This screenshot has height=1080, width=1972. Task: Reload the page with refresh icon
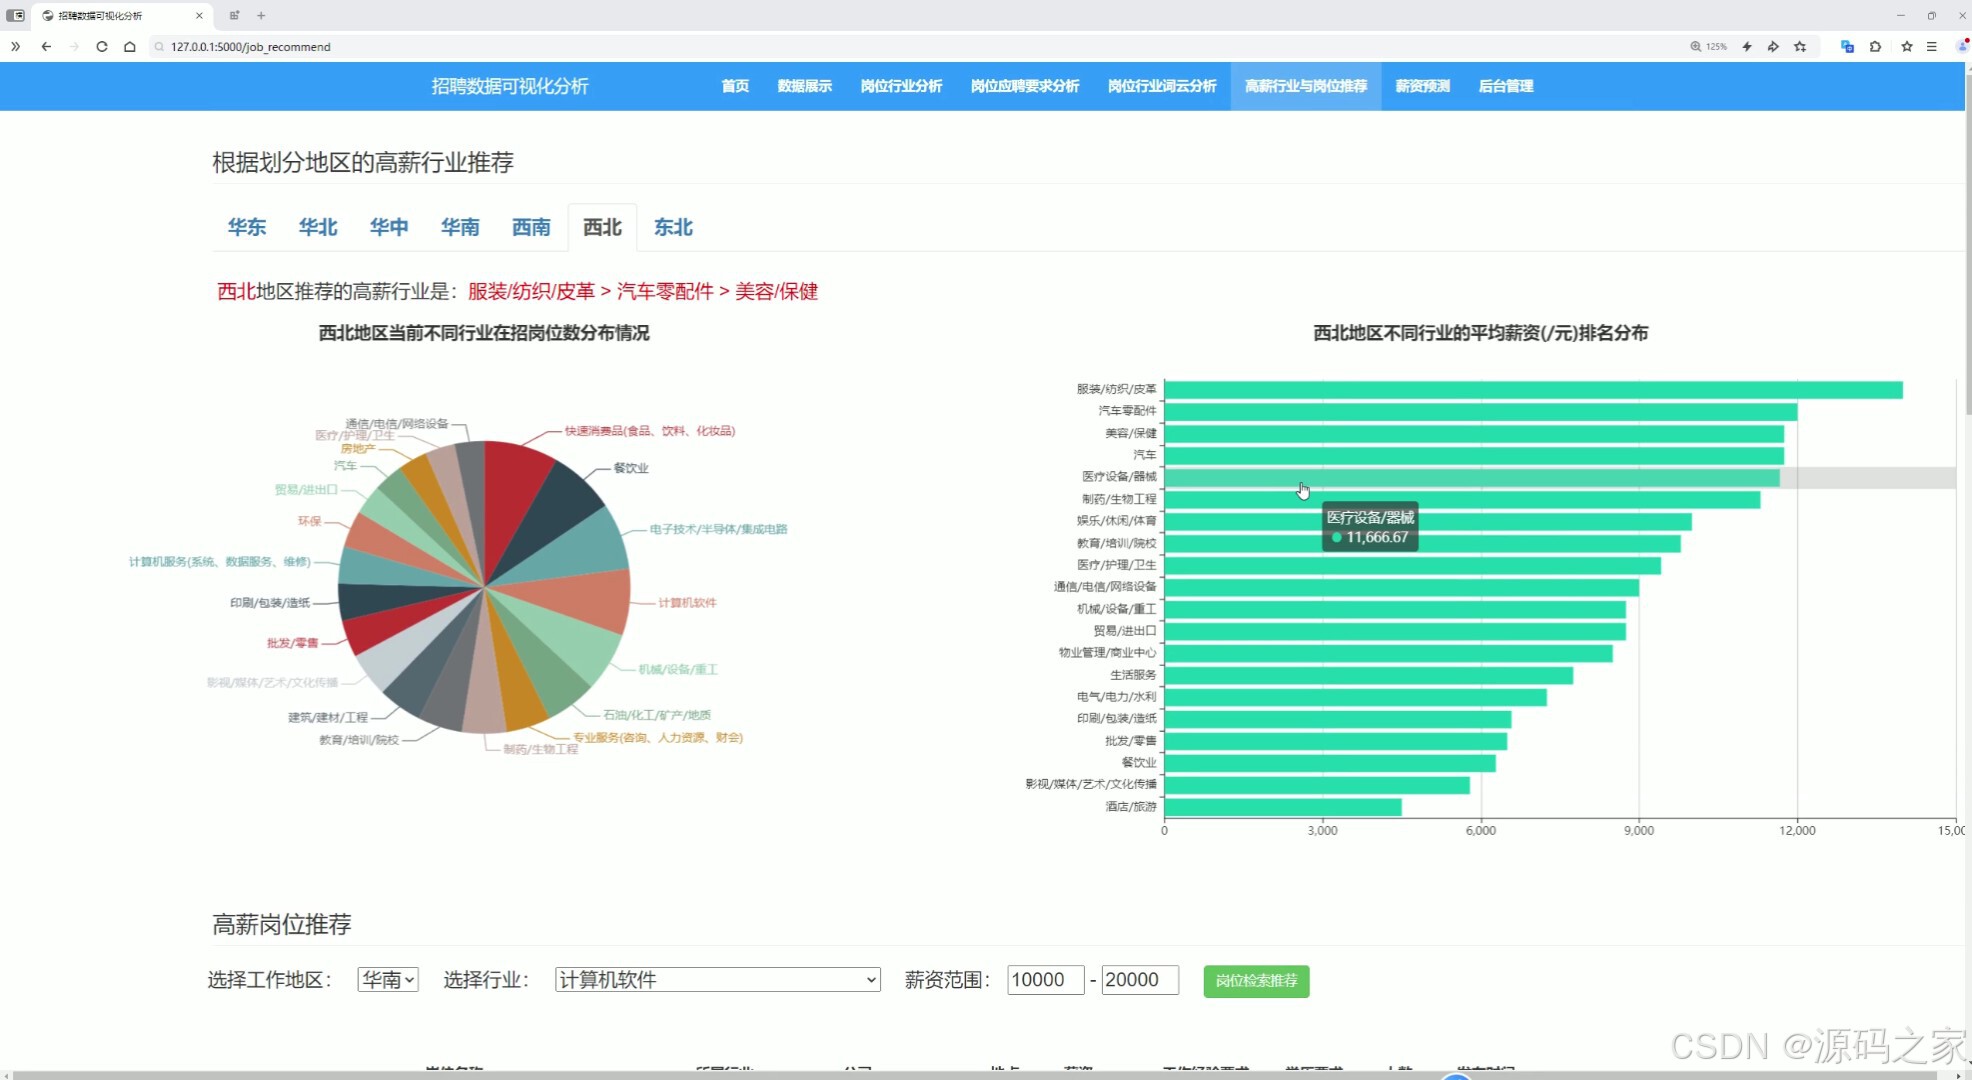[102, 46]
